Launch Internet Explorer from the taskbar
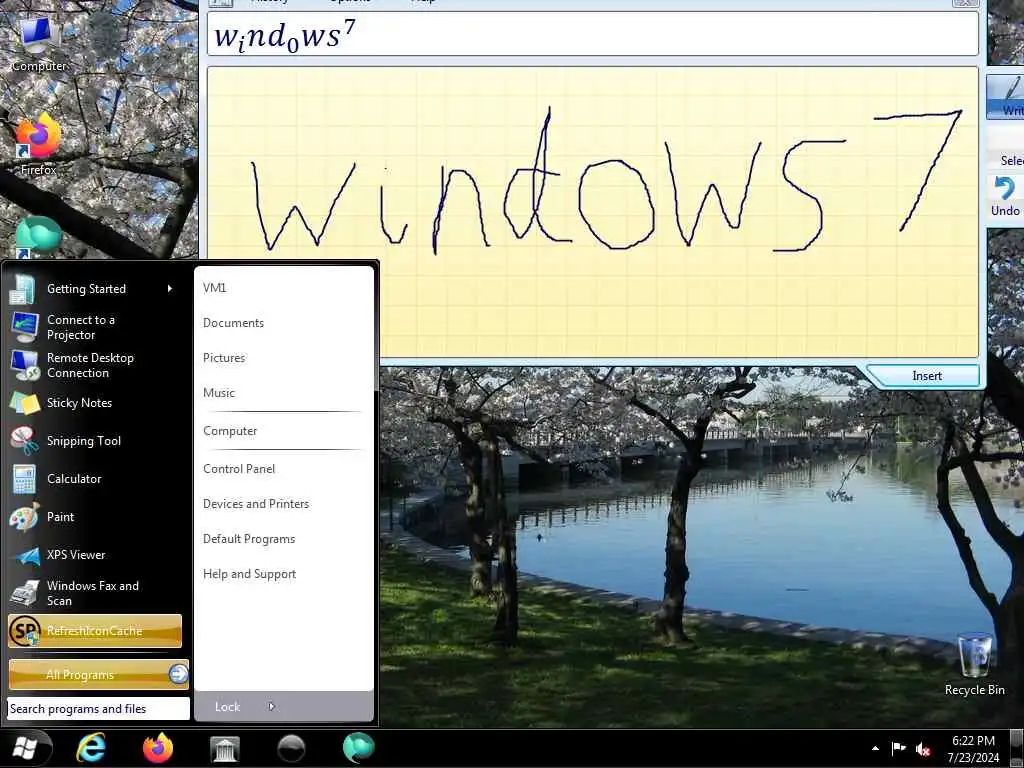Image resolution: width=1024 pixels, height=768 pixels. point(91,748)
